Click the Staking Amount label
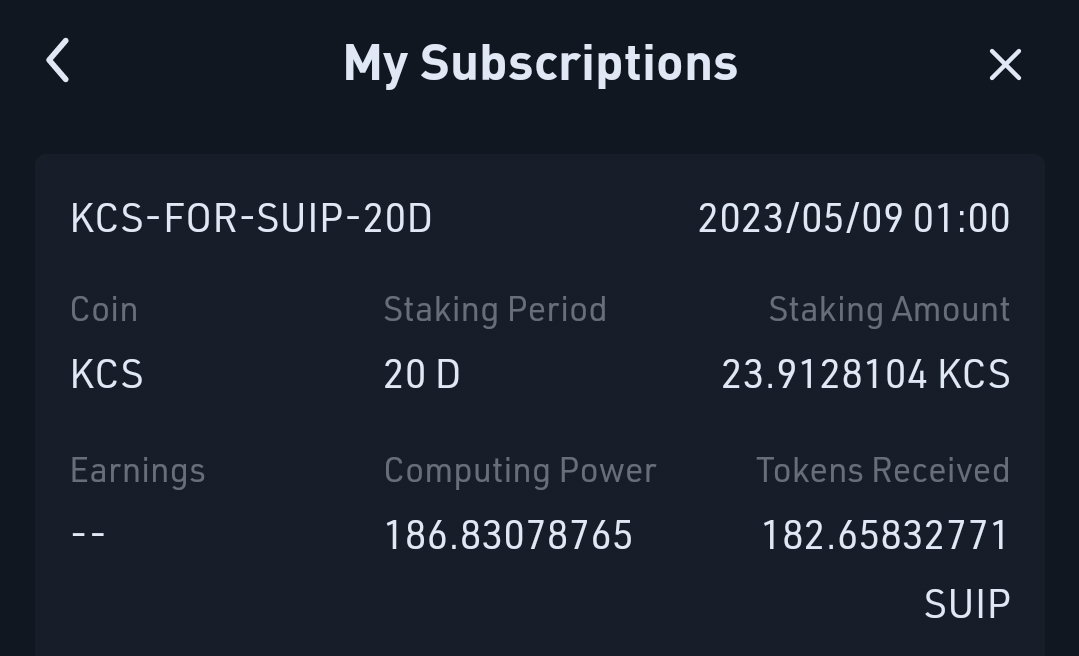This screenshot has width=1079, height=656. pyautogui.click(x=889, y=310)
